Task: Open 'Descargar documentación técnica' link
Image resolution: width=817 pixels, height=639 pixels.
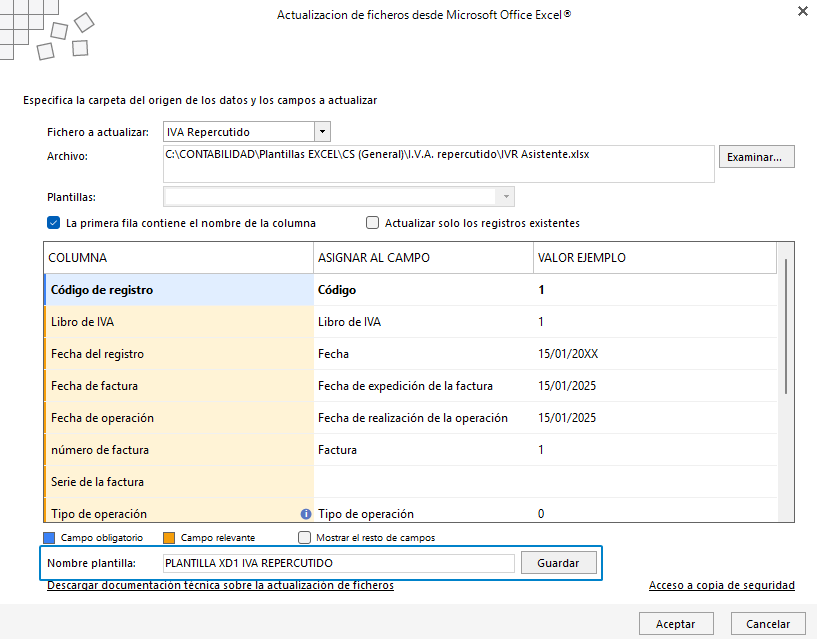Action: 220,585
